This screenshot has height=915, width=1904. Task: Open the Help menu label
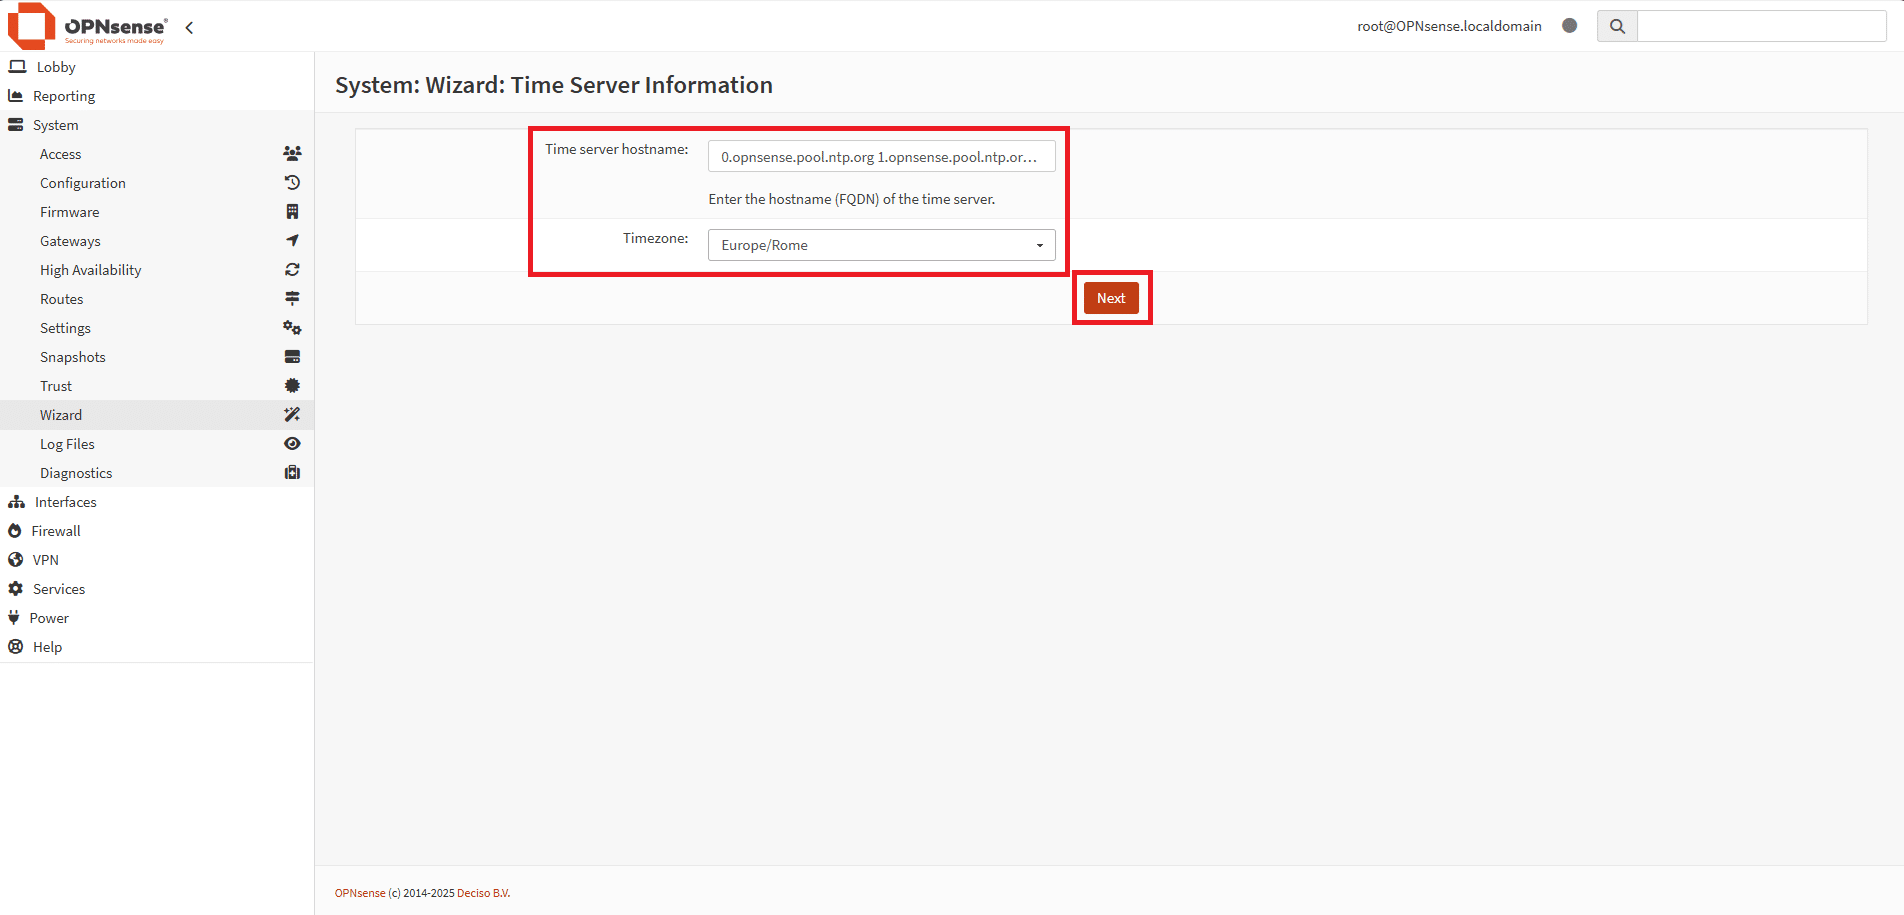tap(47, 647)
